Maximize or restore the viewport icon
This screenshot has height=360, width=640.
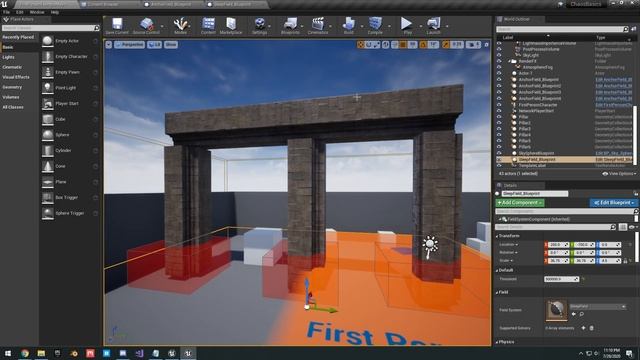[x=487, y=44]
